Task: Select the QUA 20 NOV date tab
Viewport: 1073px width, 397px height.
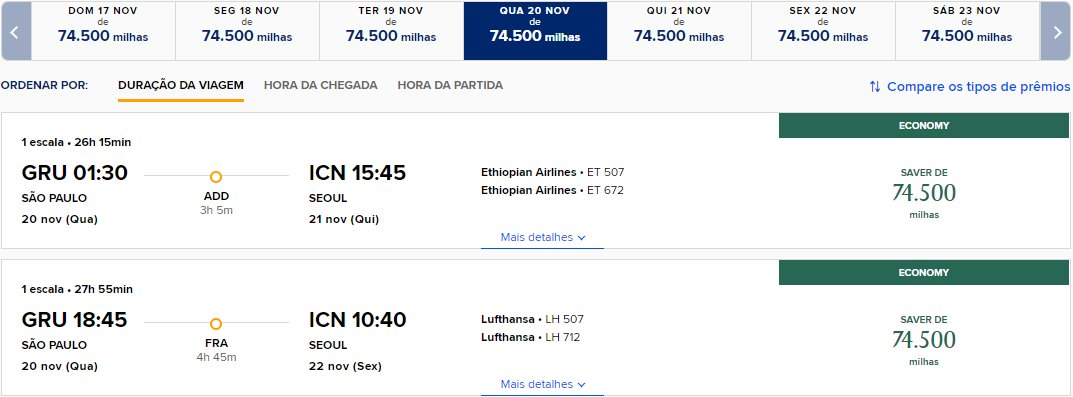Action: tap(535, 31)
